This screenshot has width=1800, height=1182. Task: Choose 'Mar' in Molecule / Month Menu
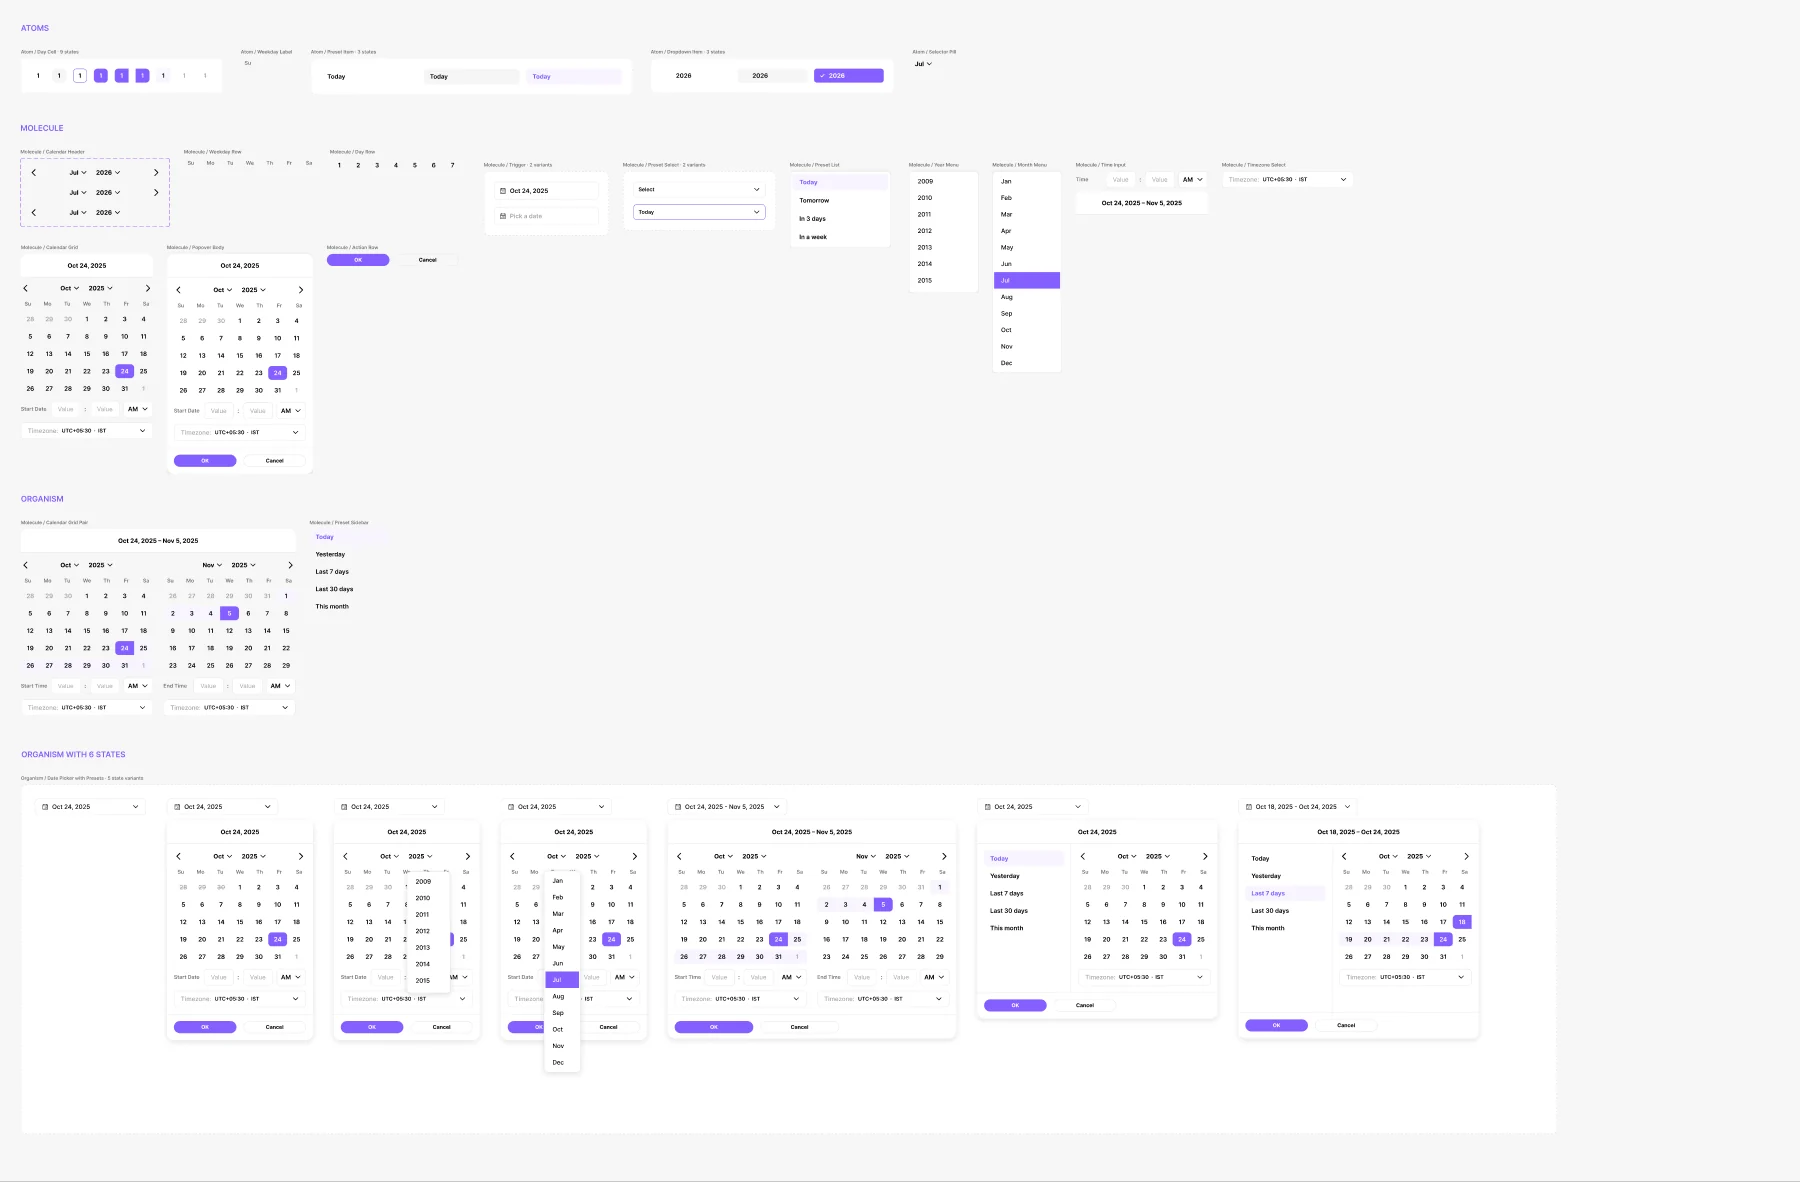[x=1027, y=214]
